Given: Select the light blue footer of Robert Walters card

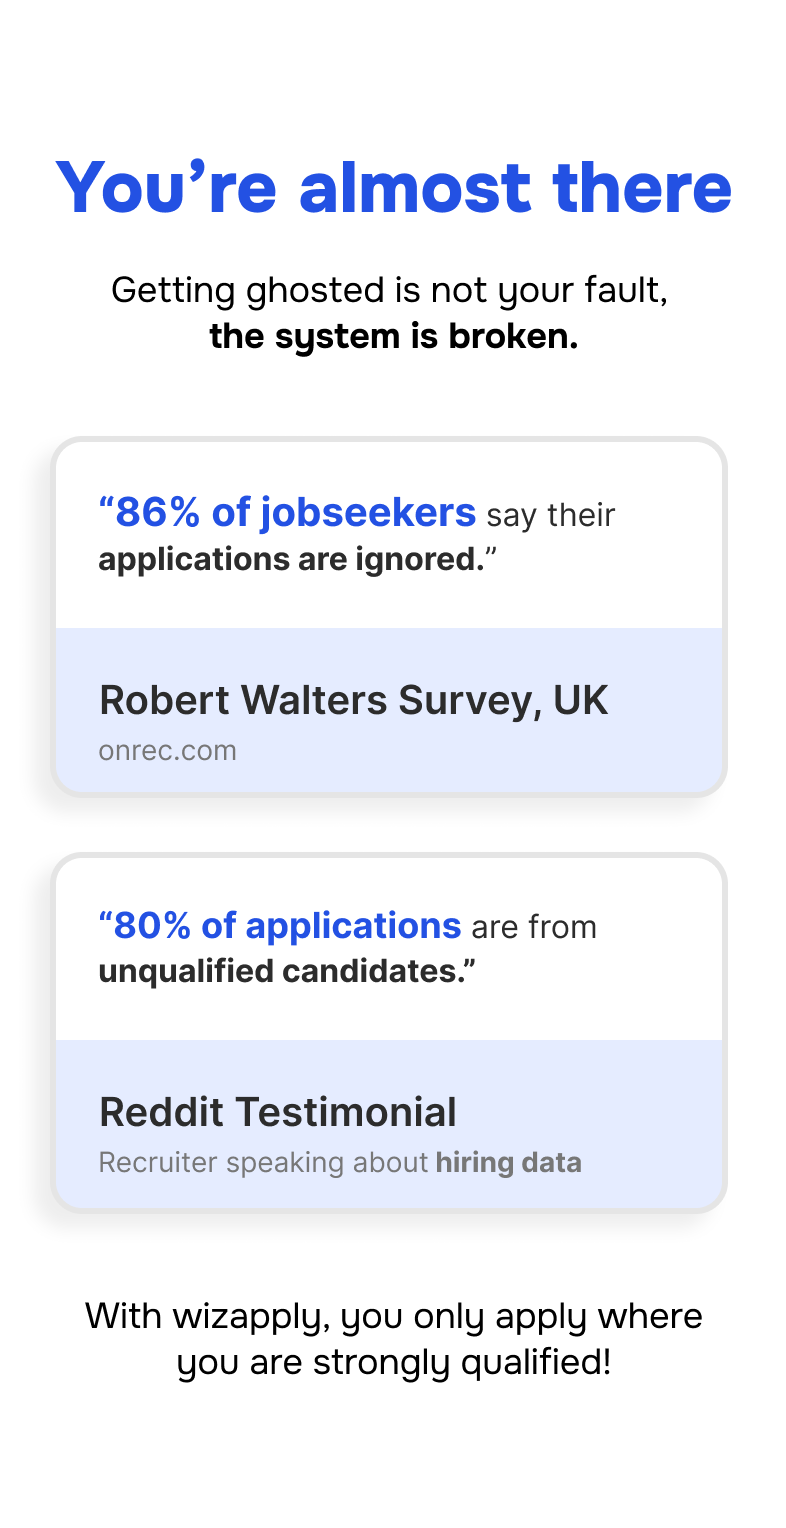Looking at the screenshot, I should click(x=389, y=710).
